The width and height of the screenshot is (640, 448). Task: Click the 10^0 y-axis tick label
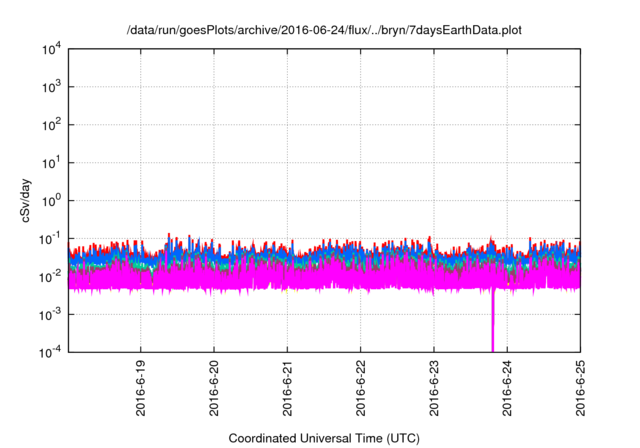pyautogui.click(x=51, y=201)
